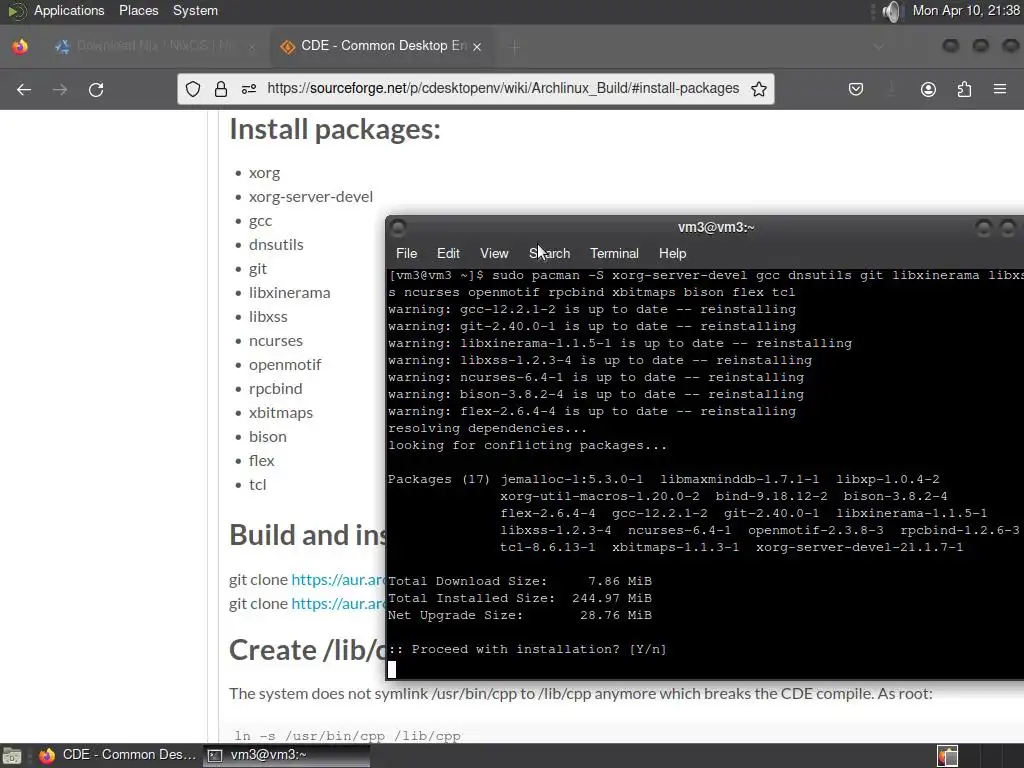This screenshot has width=1024, height=768.
Task: Open site permissions icon in address bar
Action: [x=249, y=89]
